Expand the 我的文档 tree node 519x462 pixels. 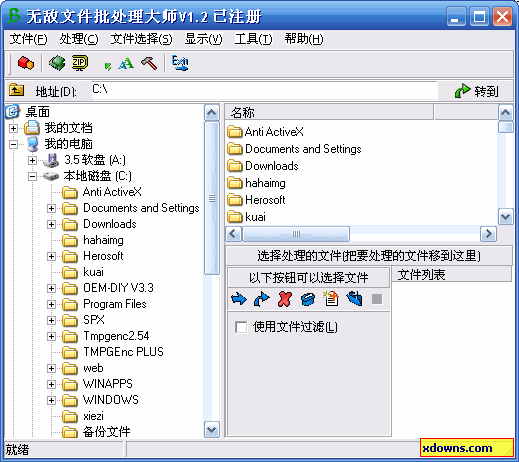tap(13, 128)
